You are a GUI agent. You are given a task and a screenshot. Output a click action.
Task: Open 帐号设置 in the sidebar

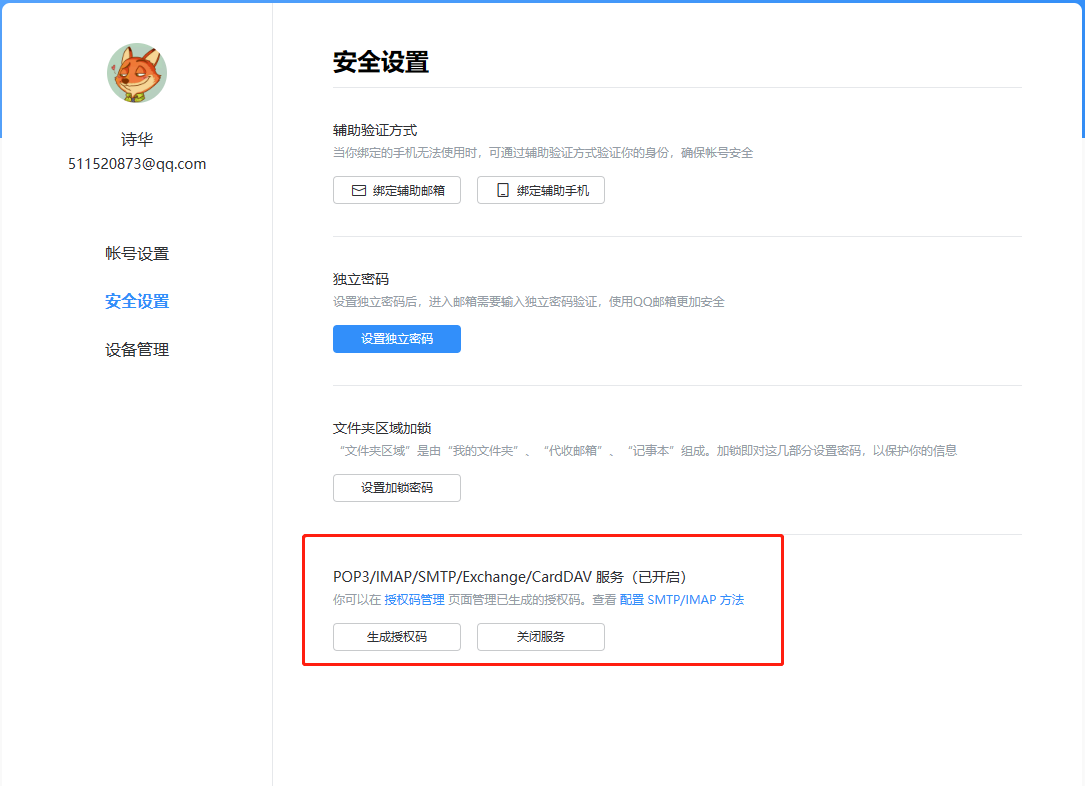pyautogui.click(x=136, y=253)
